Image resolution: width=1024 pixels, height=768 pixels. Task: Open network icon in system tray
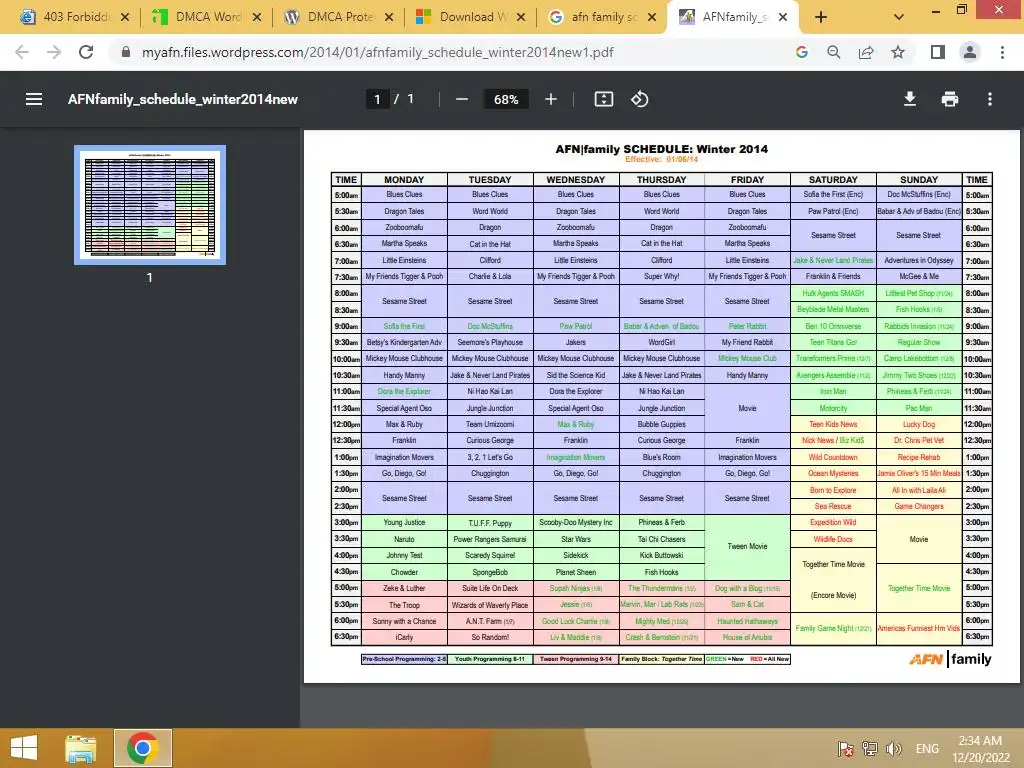click(x=869, y=748)
